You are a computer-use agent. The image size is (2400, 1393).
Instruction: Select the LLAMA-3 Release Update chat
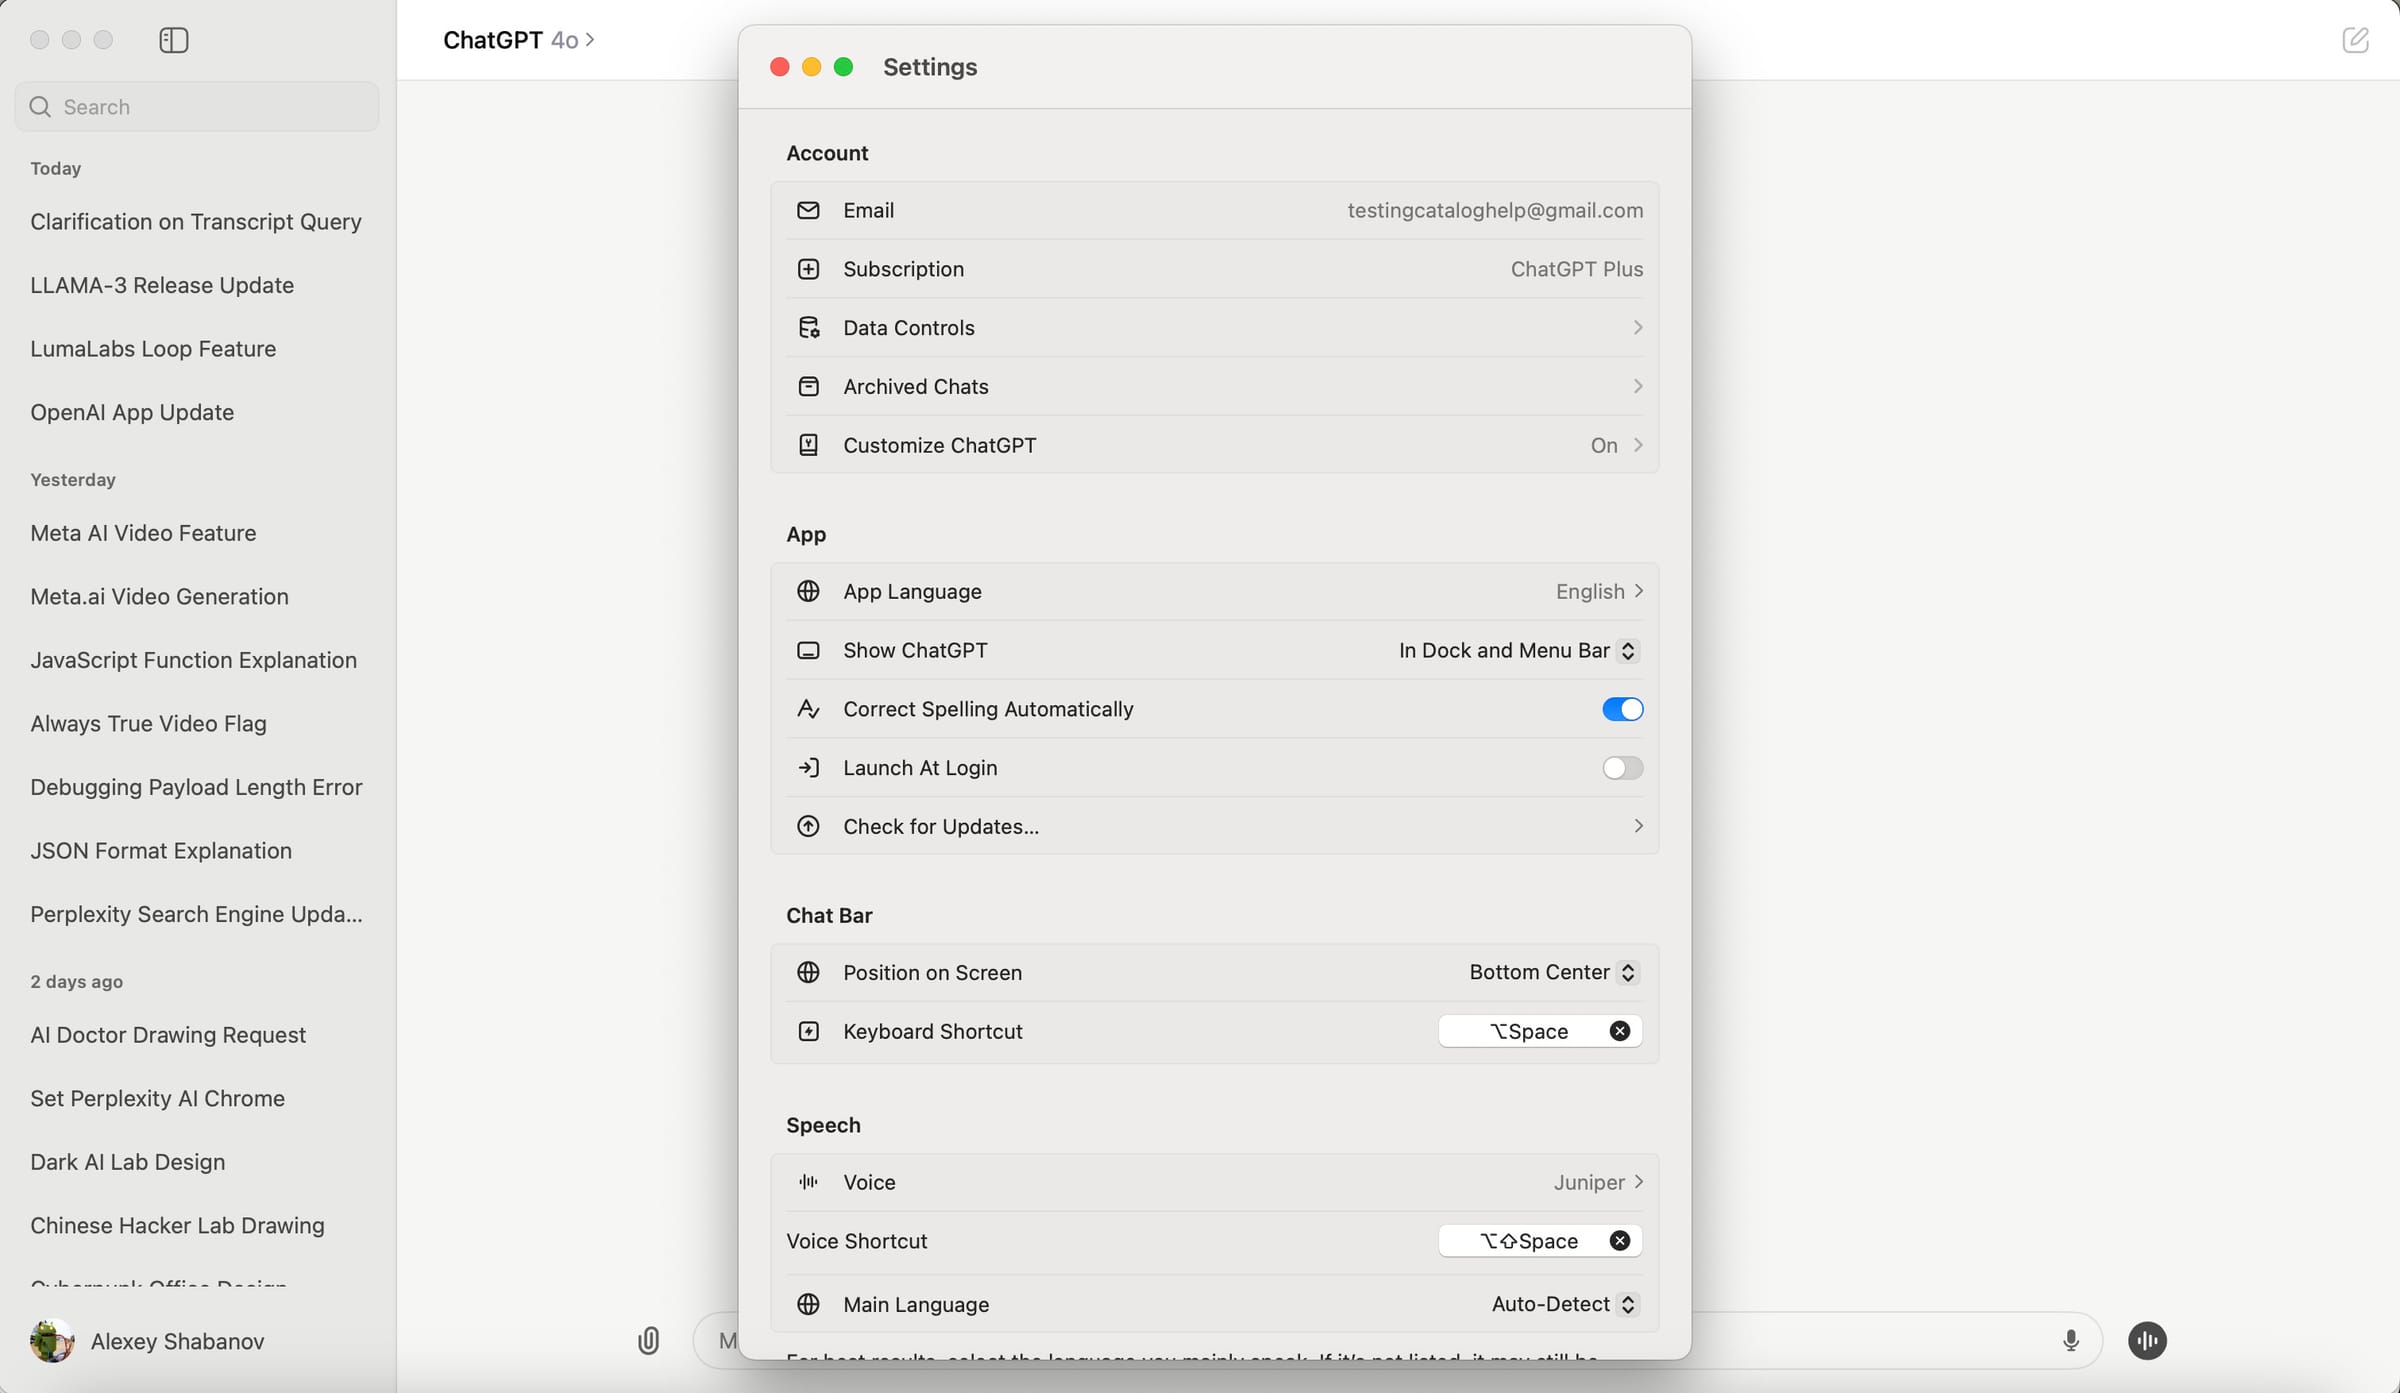[x=161, y=285]
